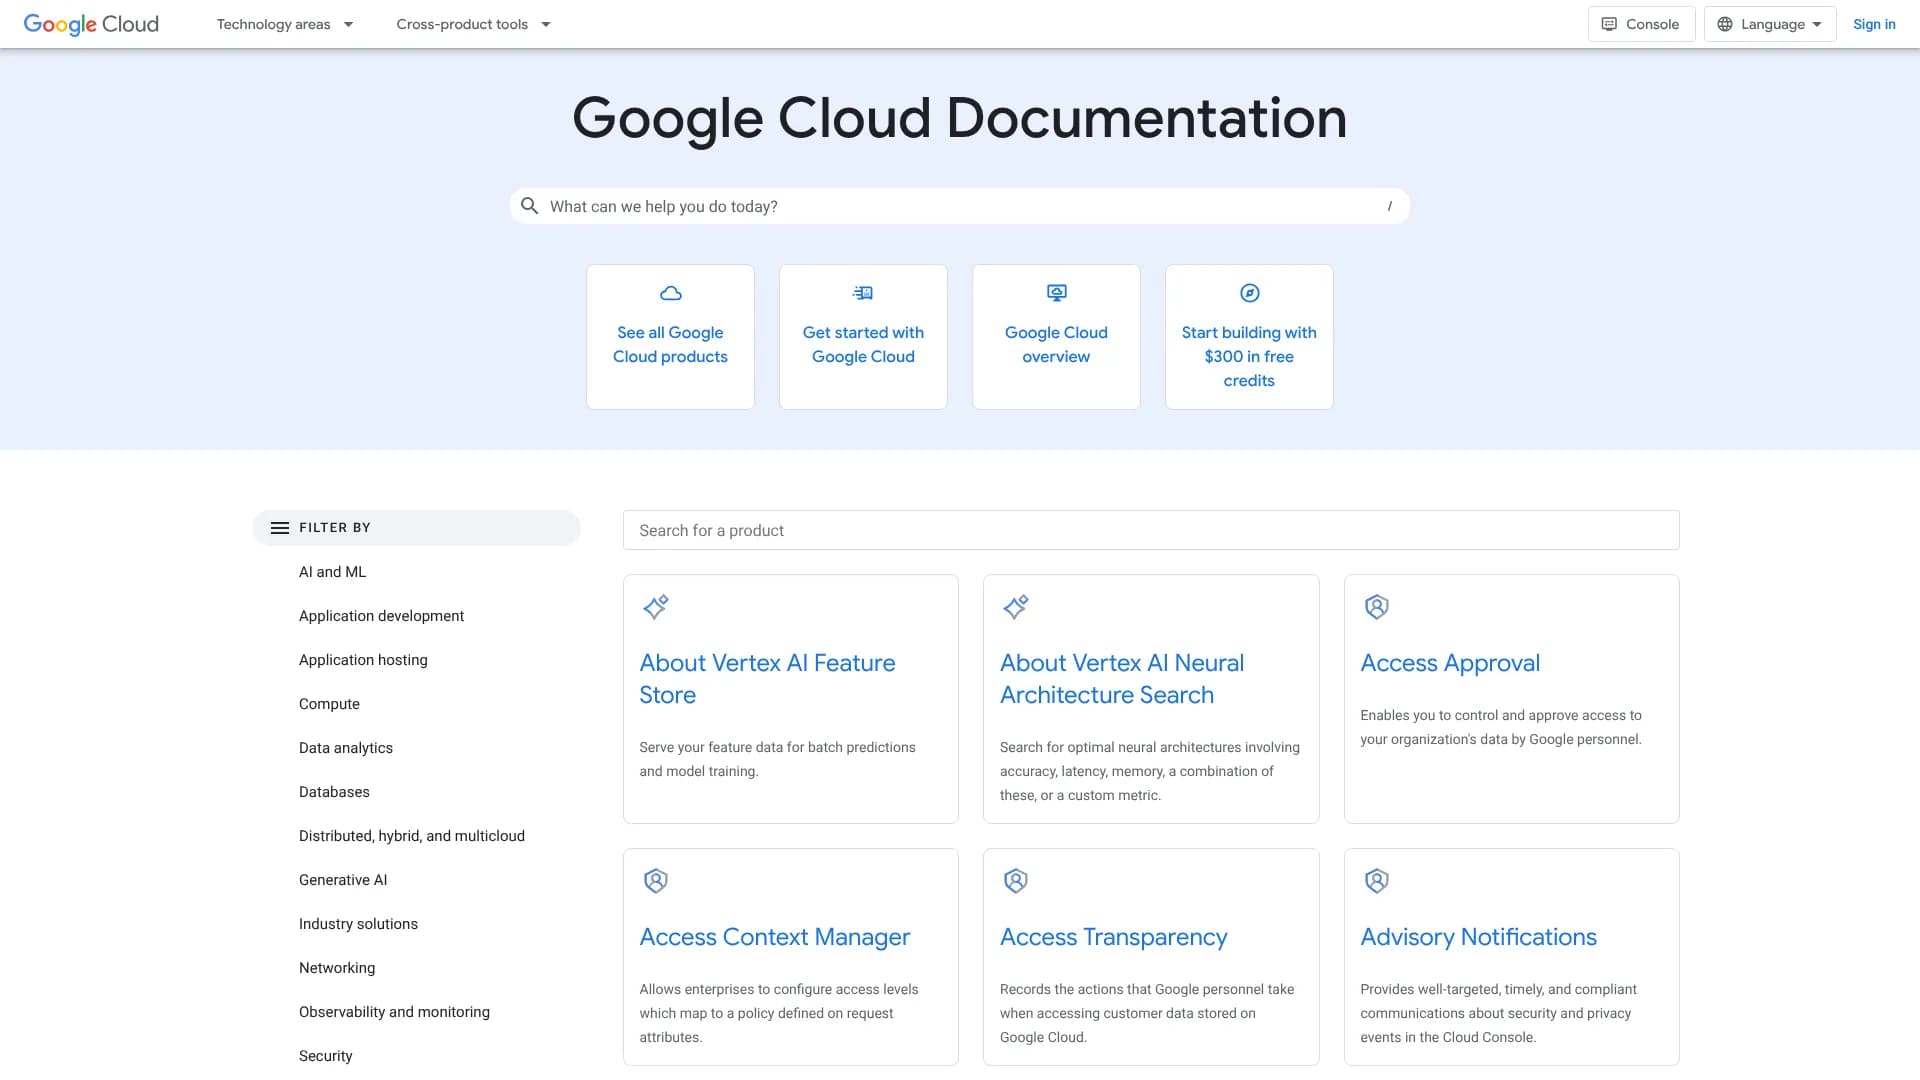The image size is (1920, 1080).
Task: Click the Neural Architecture Search description text
Action: (1150, 771)
